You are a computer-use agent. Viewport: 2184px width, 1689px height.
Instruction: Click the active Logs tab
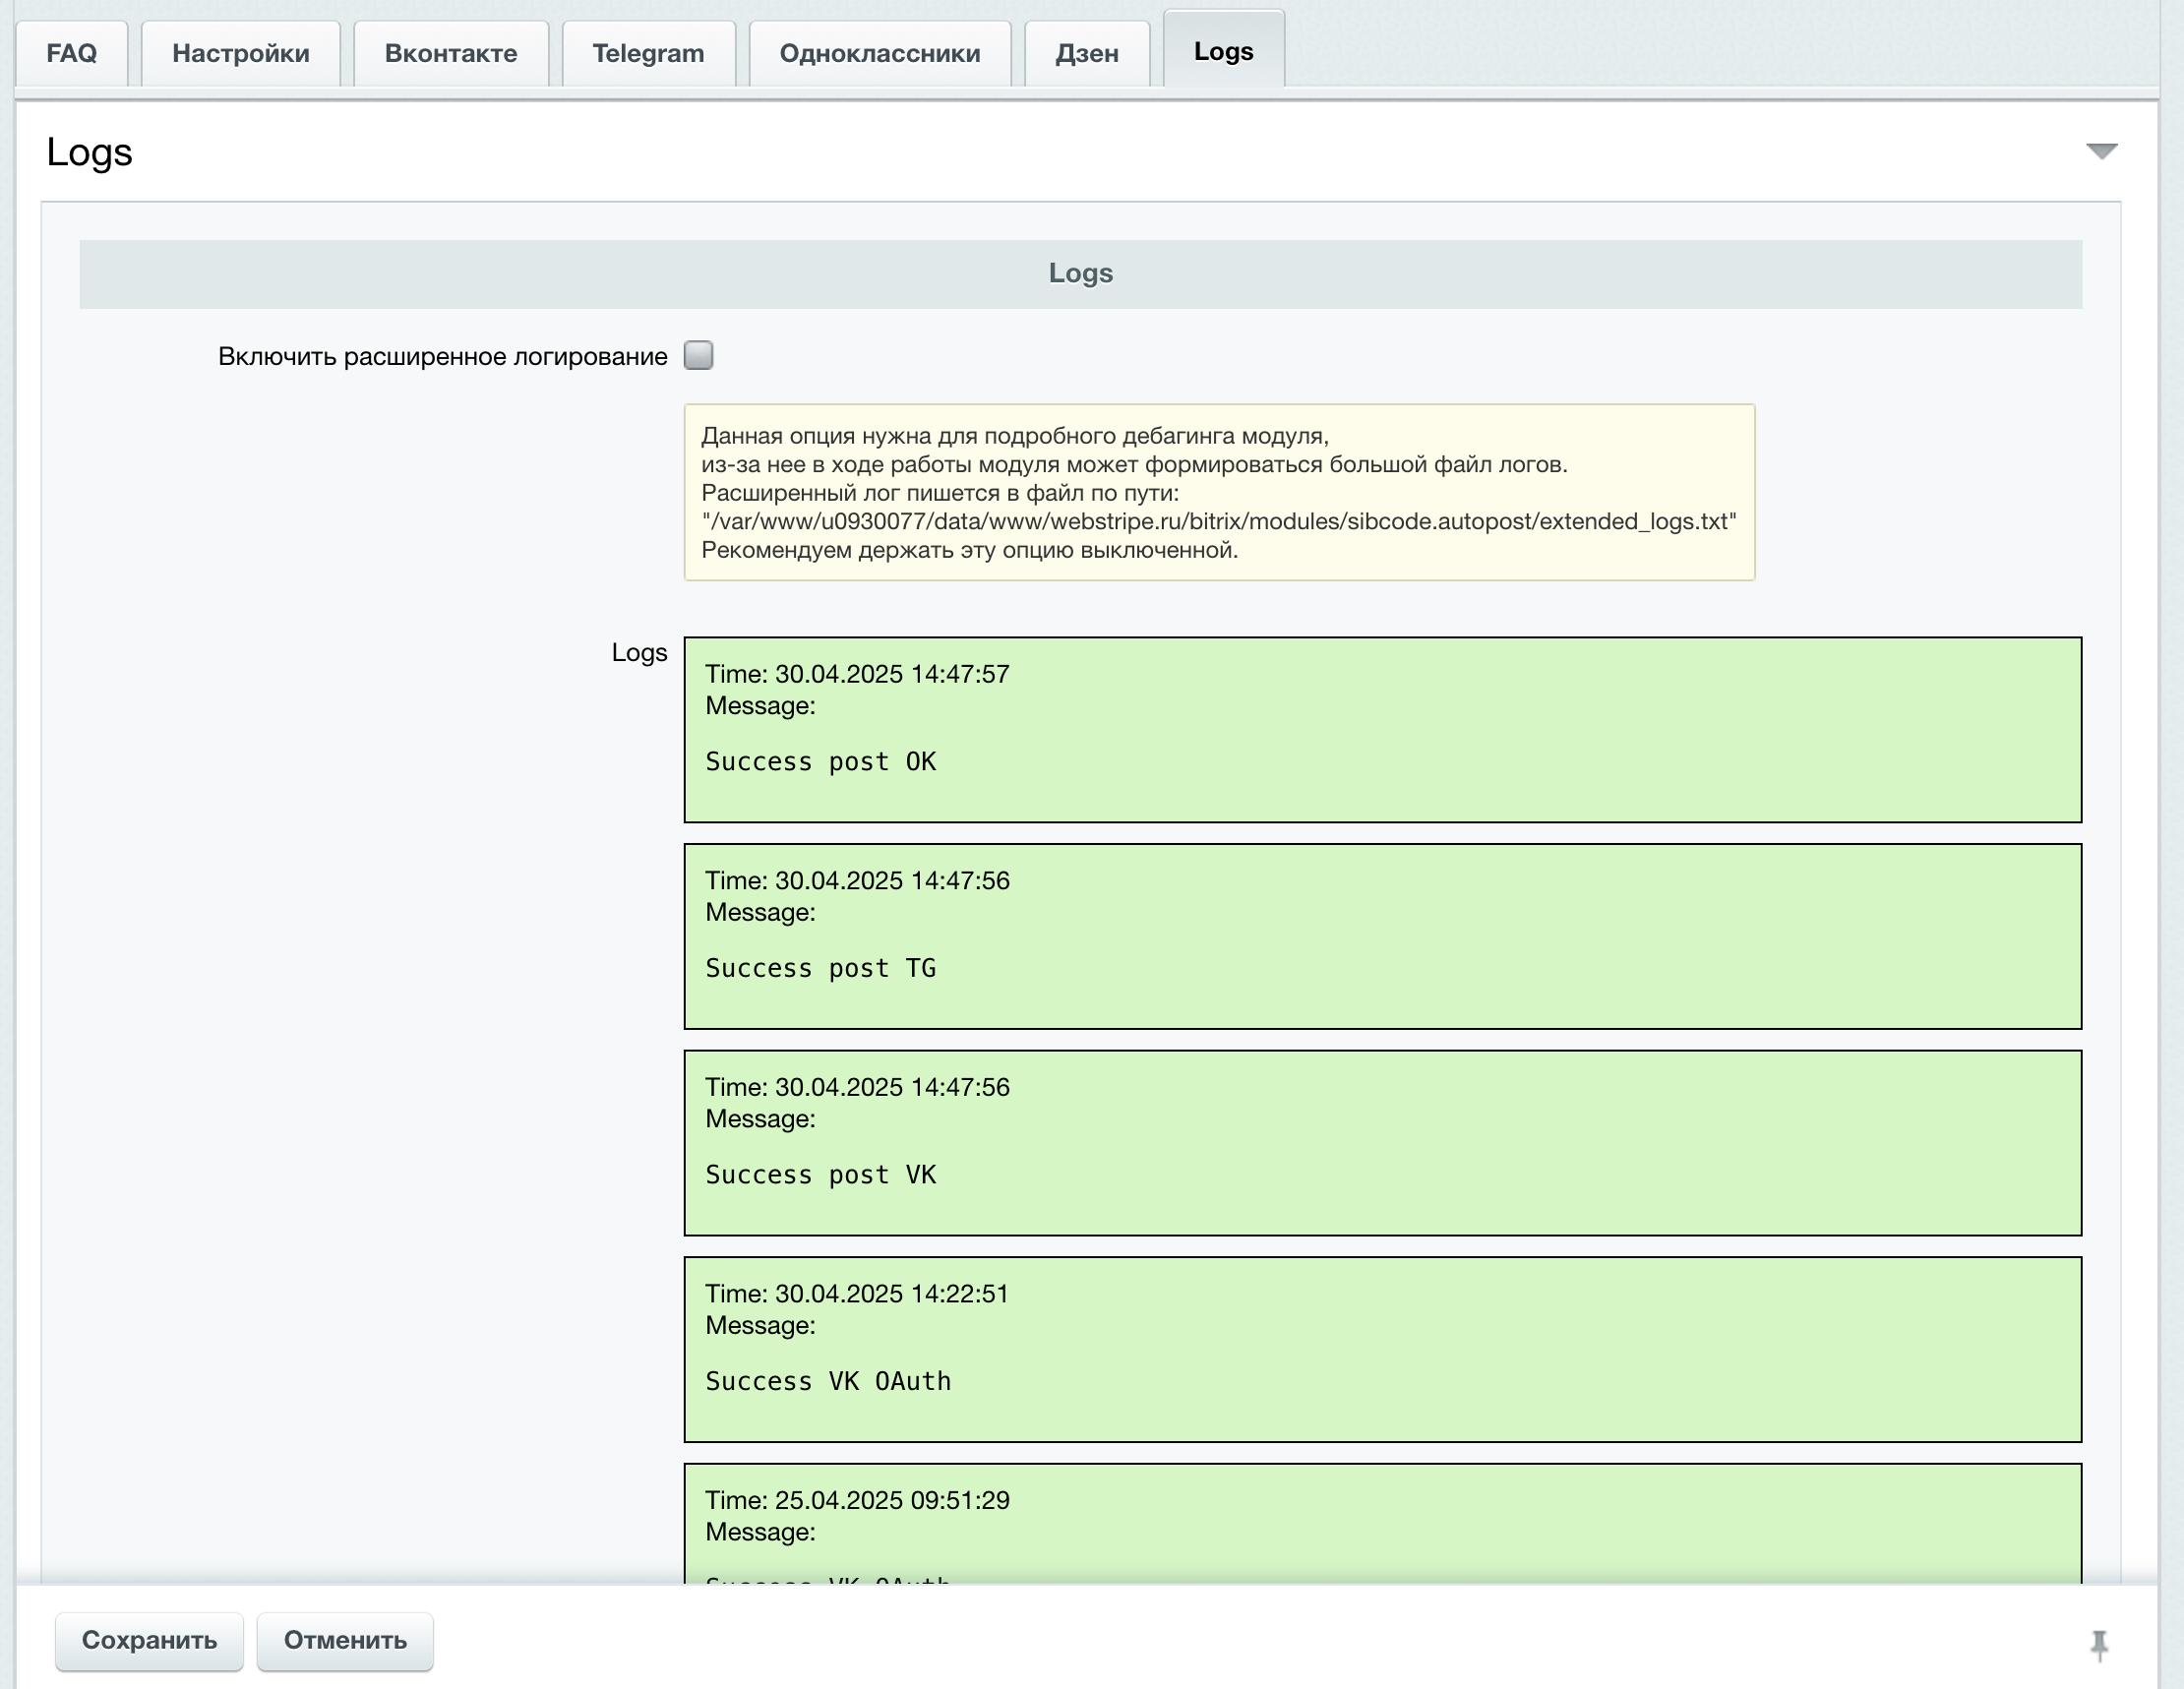click(x=1223, y=51)
